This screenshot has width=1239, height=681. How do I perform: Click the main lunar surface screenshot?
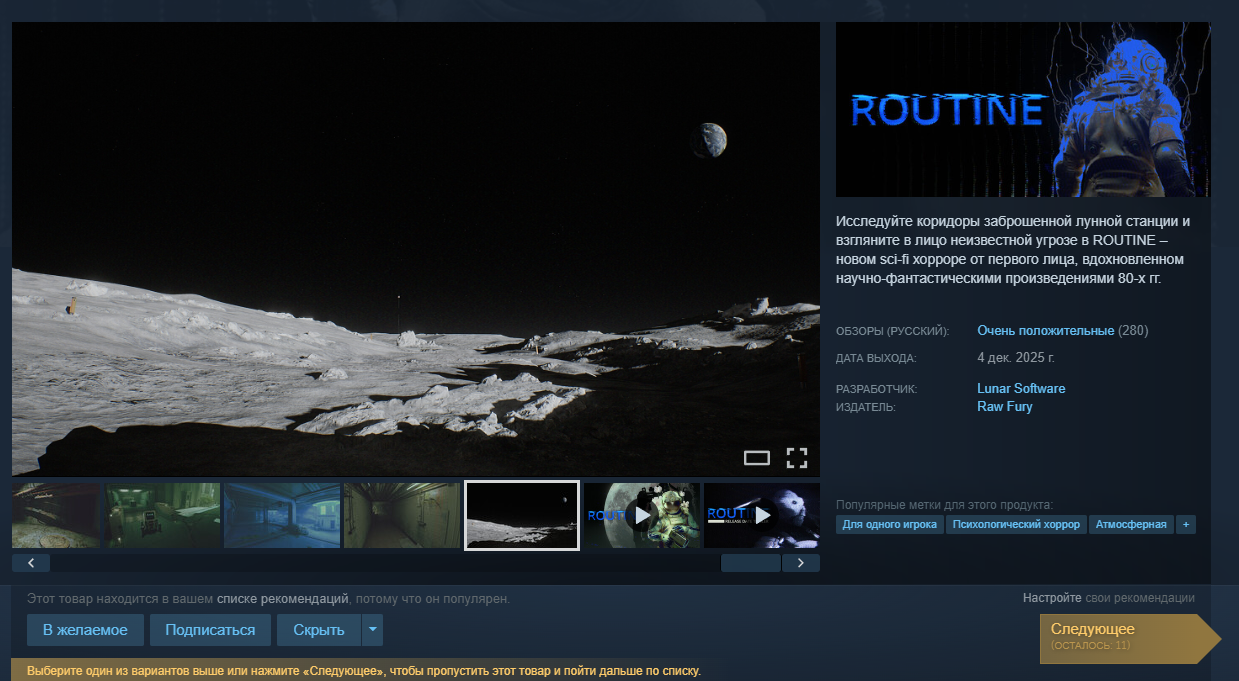[x=416, y=249]
